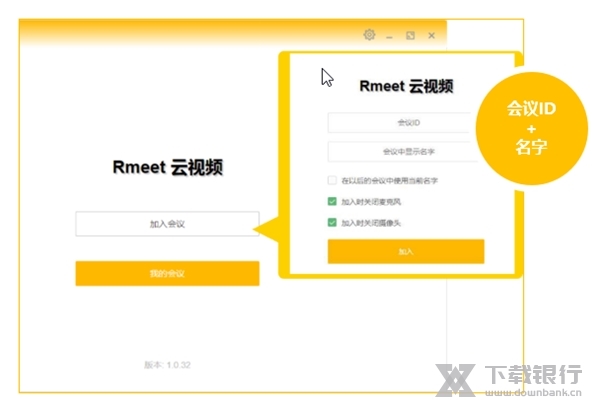This screenshot has width=600, height=406.
Task: Uncheck 加入时关闭麦克风 checkbox
Action: click(x=332, y=201)
